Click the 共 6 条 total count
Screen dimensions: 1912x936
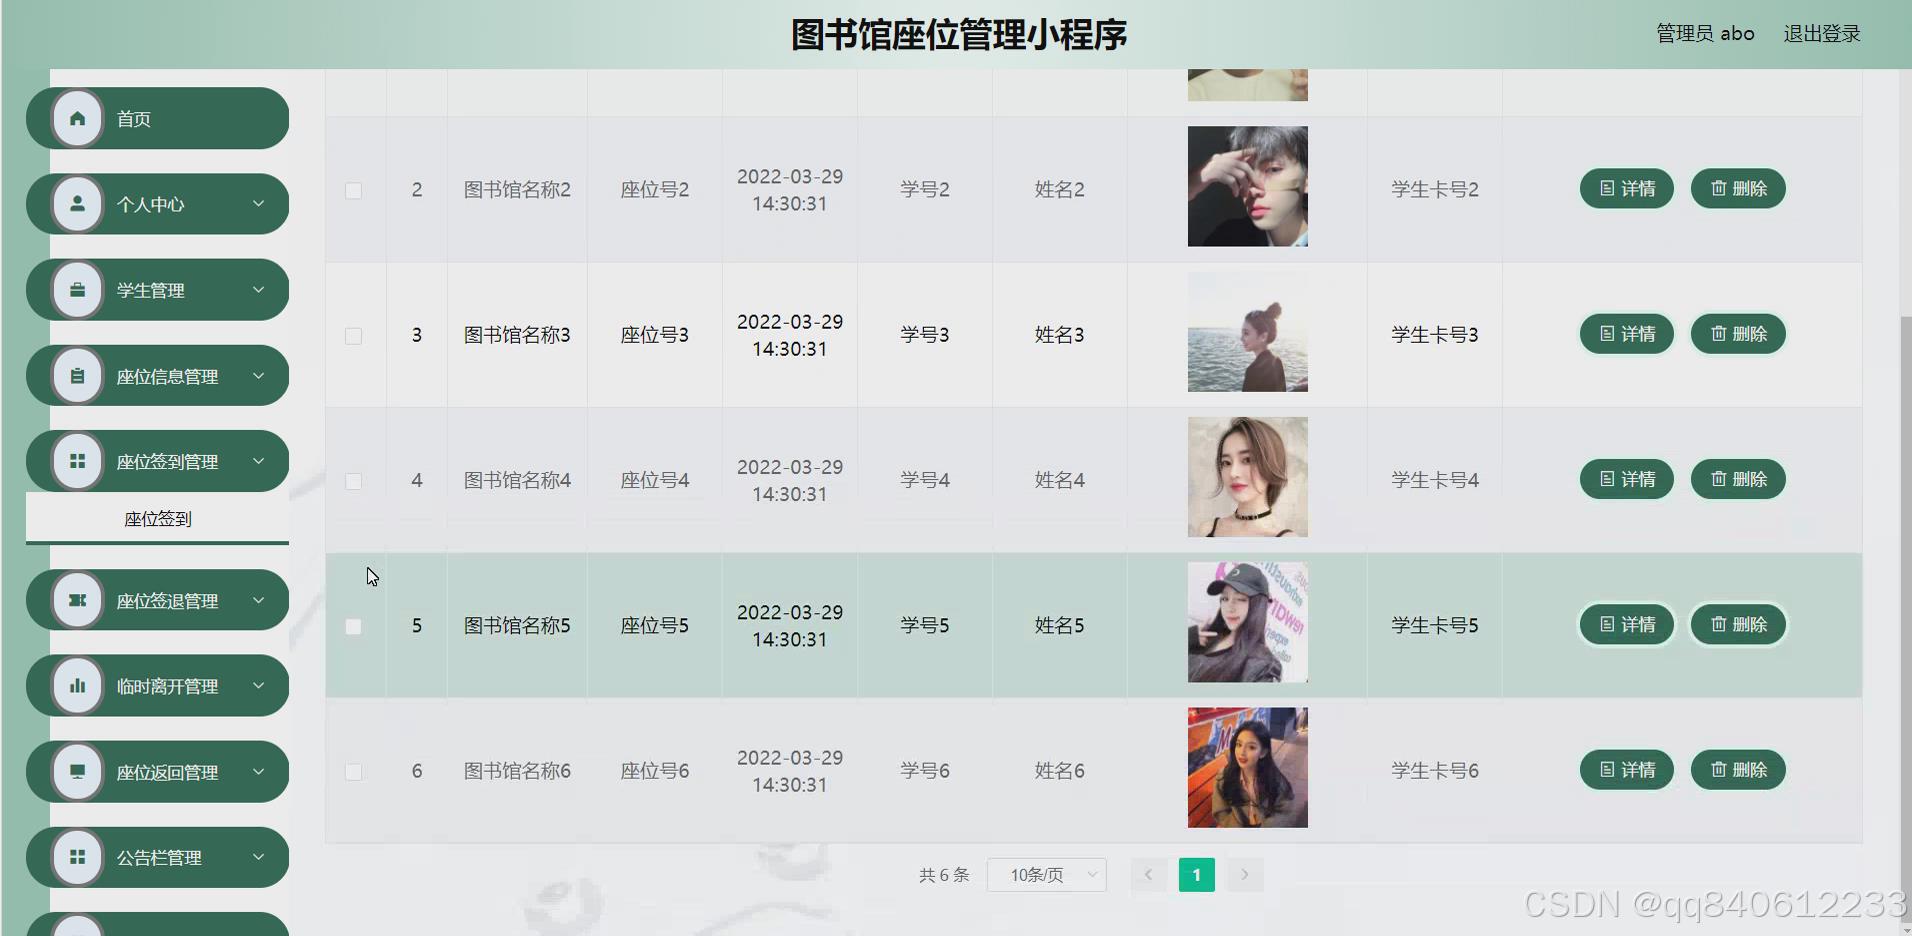click(944, 875)
